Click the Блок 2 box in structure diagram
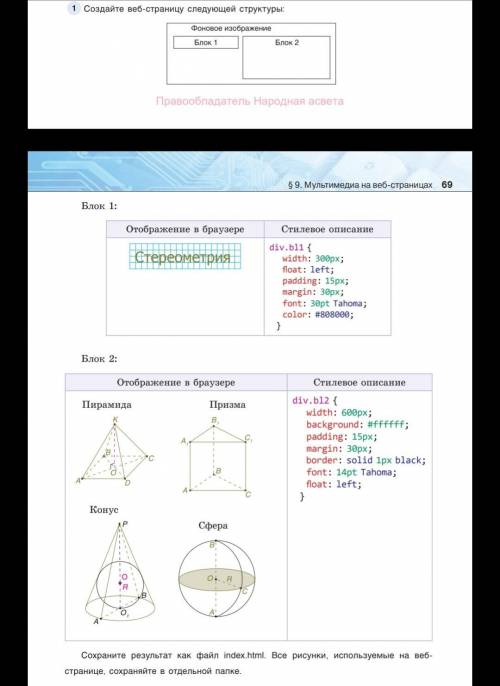The height and width of the screenshot is (686, 500). (x=287, y=57)
